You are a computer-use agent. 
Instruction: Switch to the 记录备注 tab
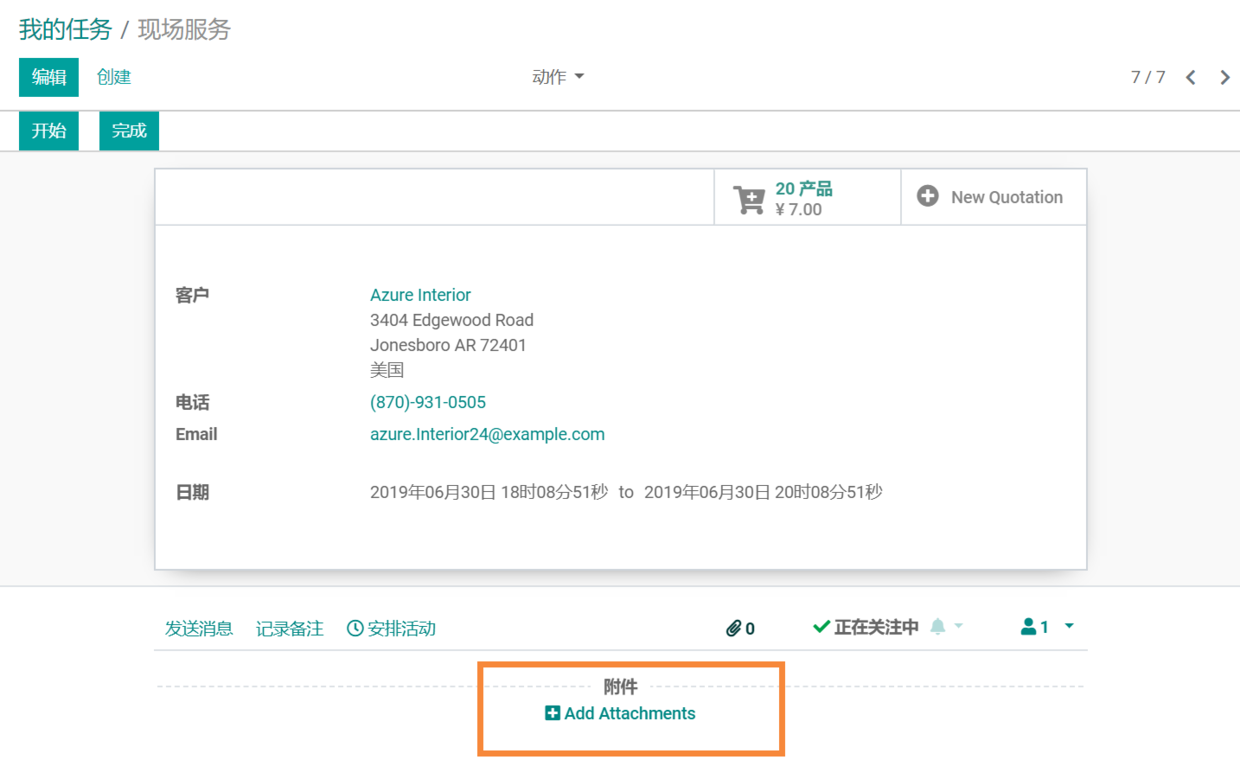click(x=290, y=628)
